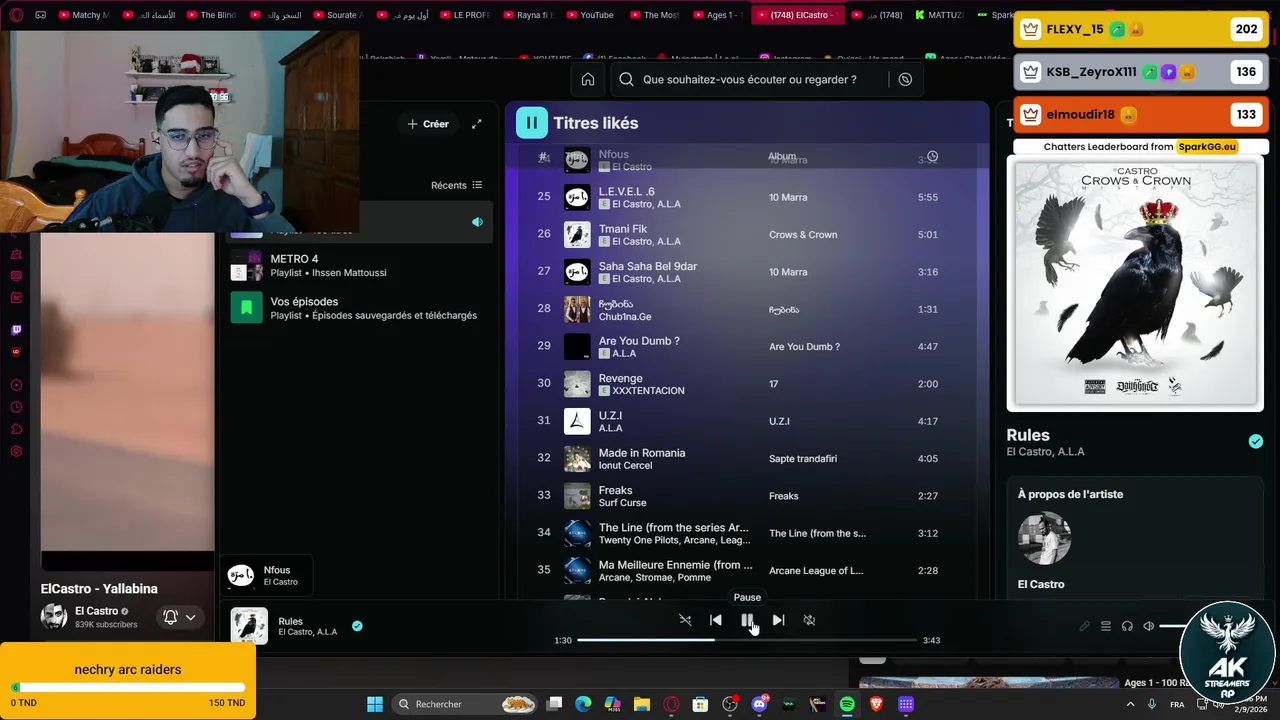Expand the notification options chevron

pos(190,617)
